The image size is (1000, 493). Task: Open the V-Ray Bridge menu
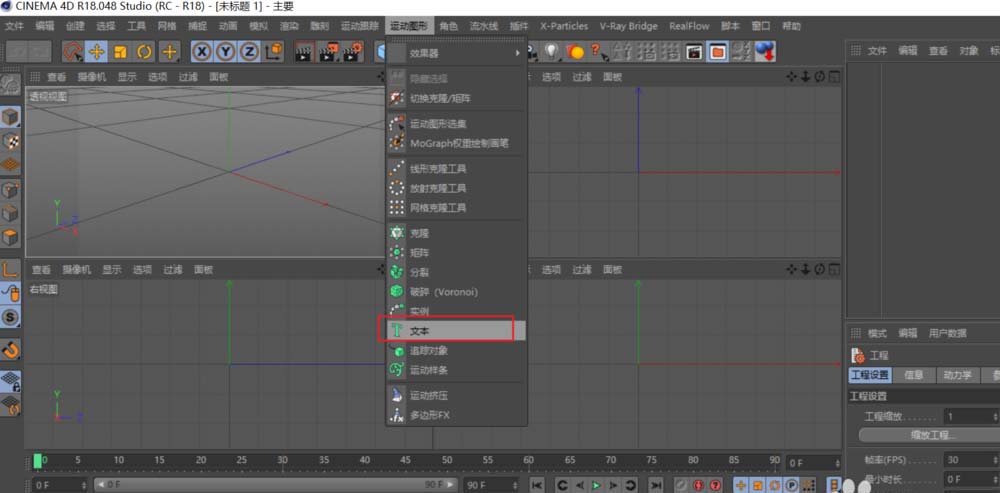(x=628, y=26)
